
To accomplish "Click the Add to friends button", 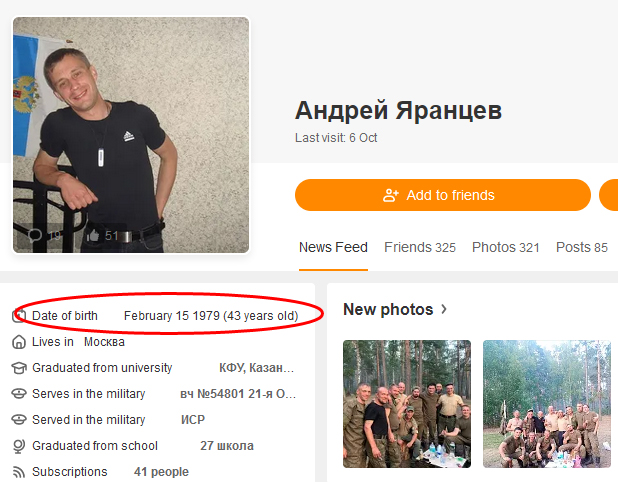I will (x=443, y=195).
